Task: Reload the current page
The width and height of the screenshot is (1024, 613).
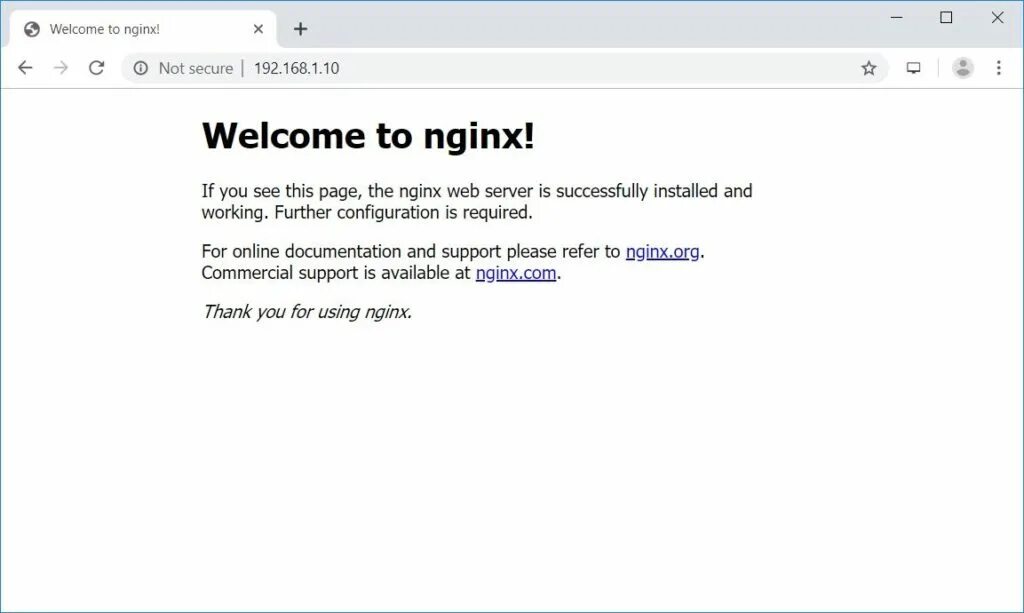Action: point(97,68)
